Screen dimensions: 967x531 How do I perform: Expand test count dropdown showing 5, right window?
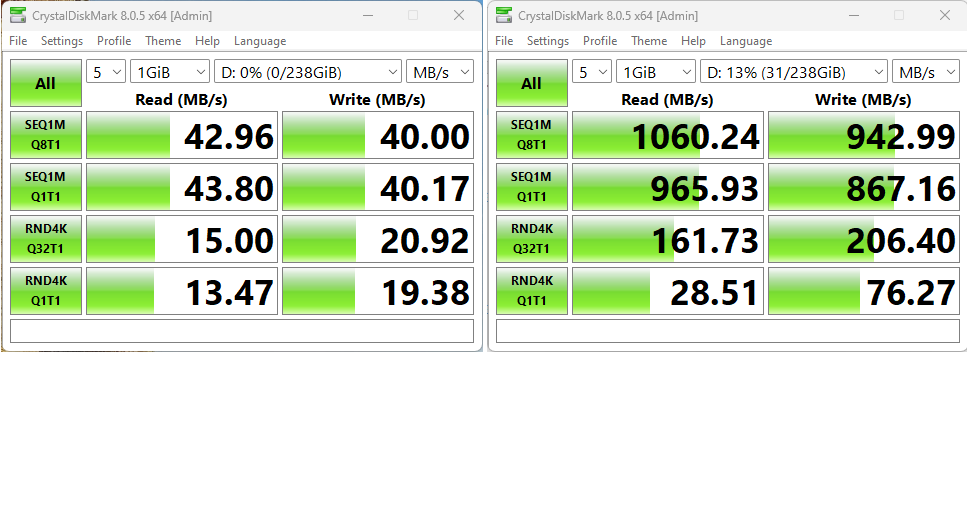tap(592, 72)
